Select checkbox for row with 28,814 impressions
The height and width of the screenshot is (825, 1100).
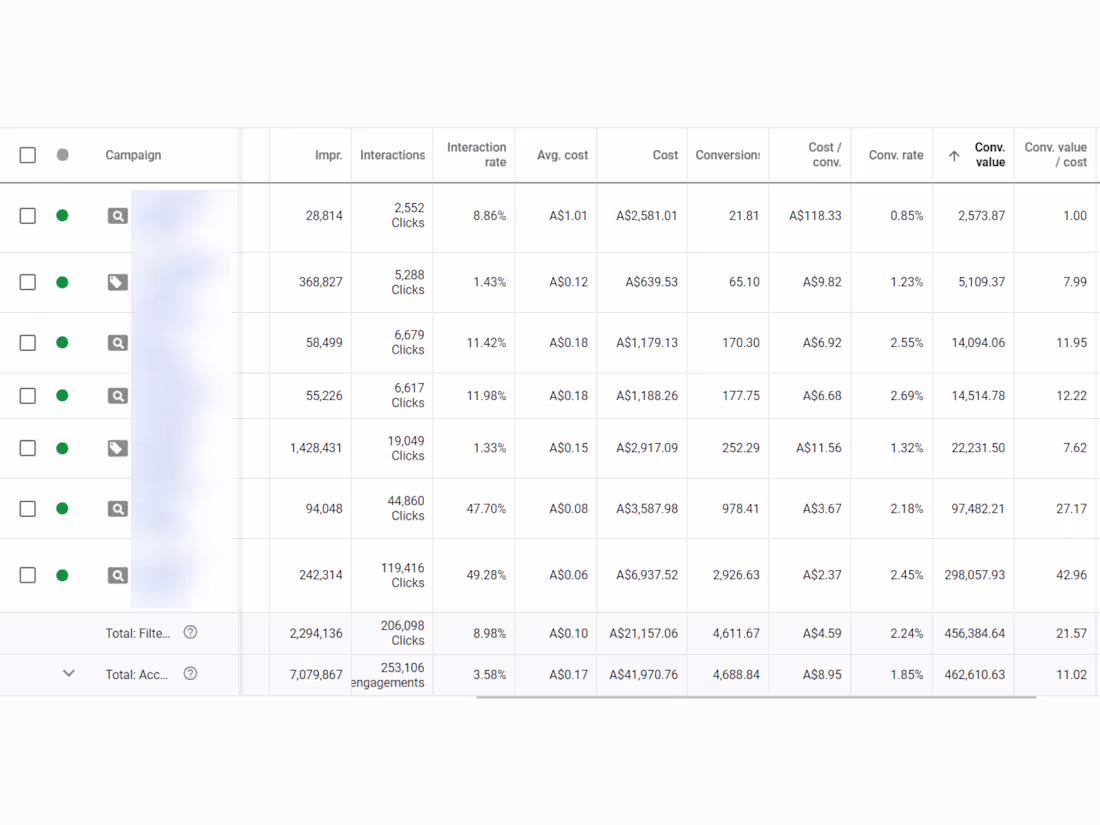[x=27, y=215]
